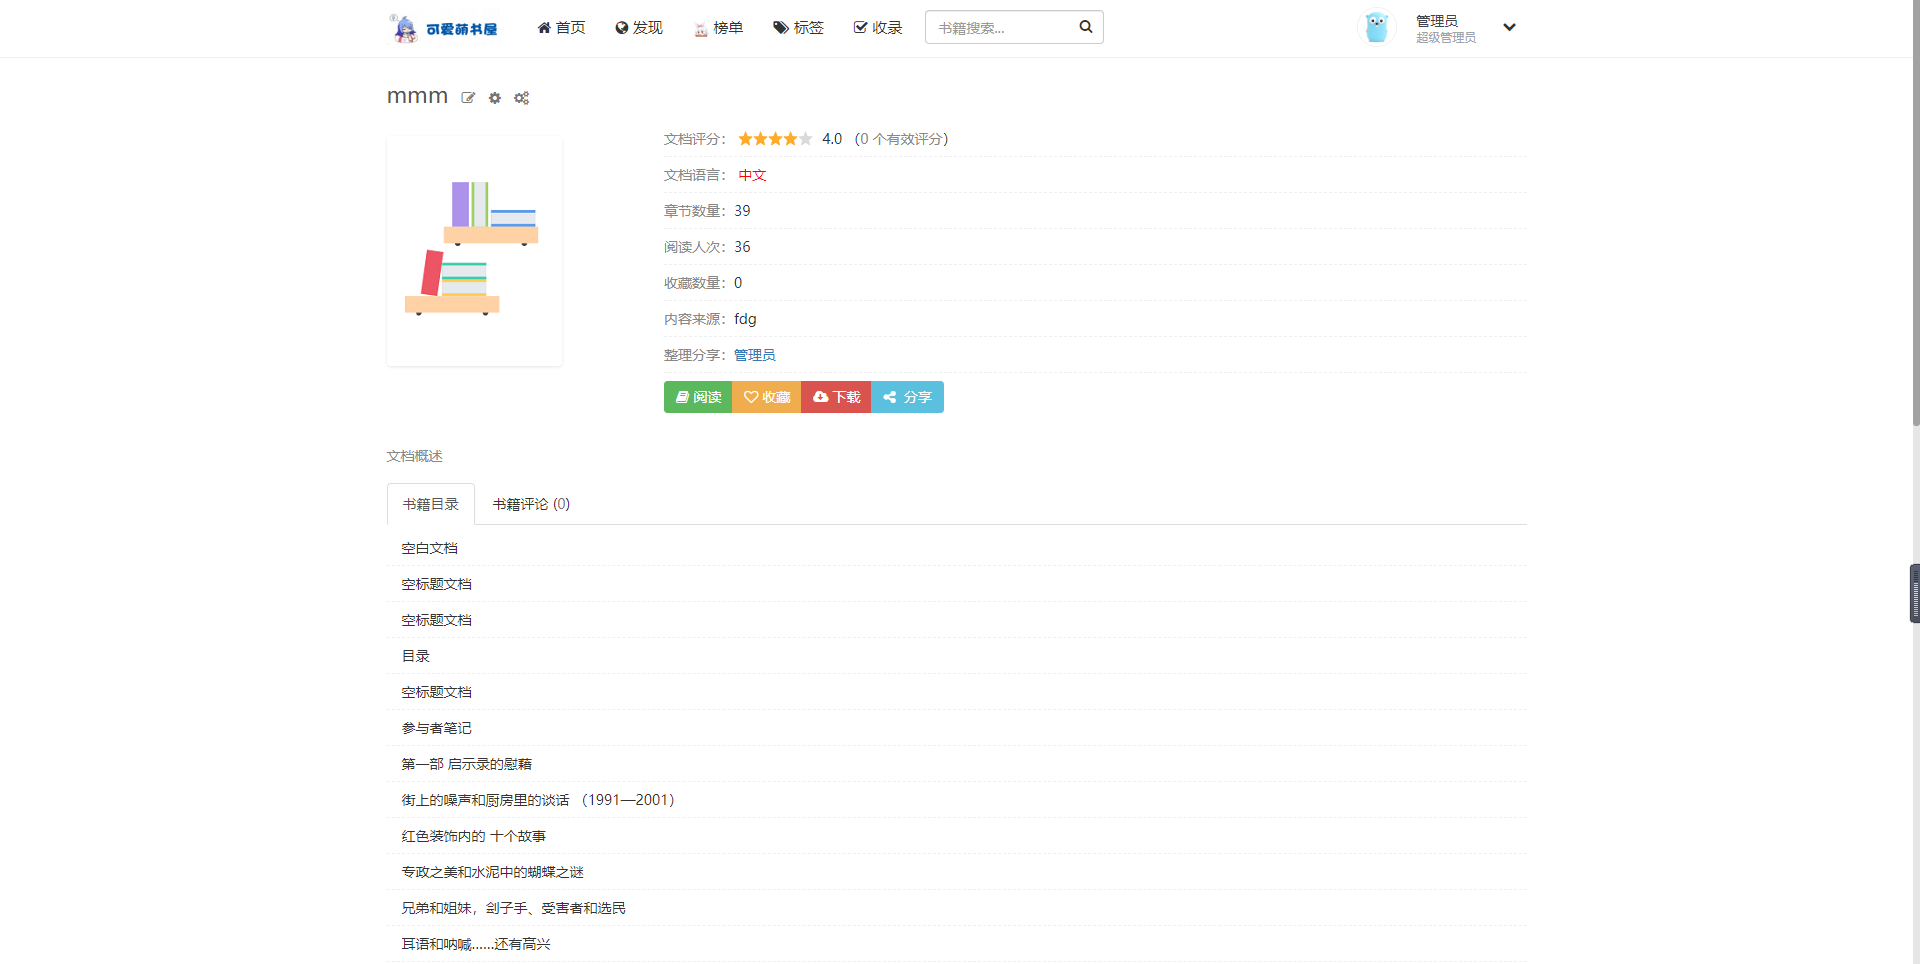
Task: Click the multi-gear icon next to title
Action: point(521,98)
